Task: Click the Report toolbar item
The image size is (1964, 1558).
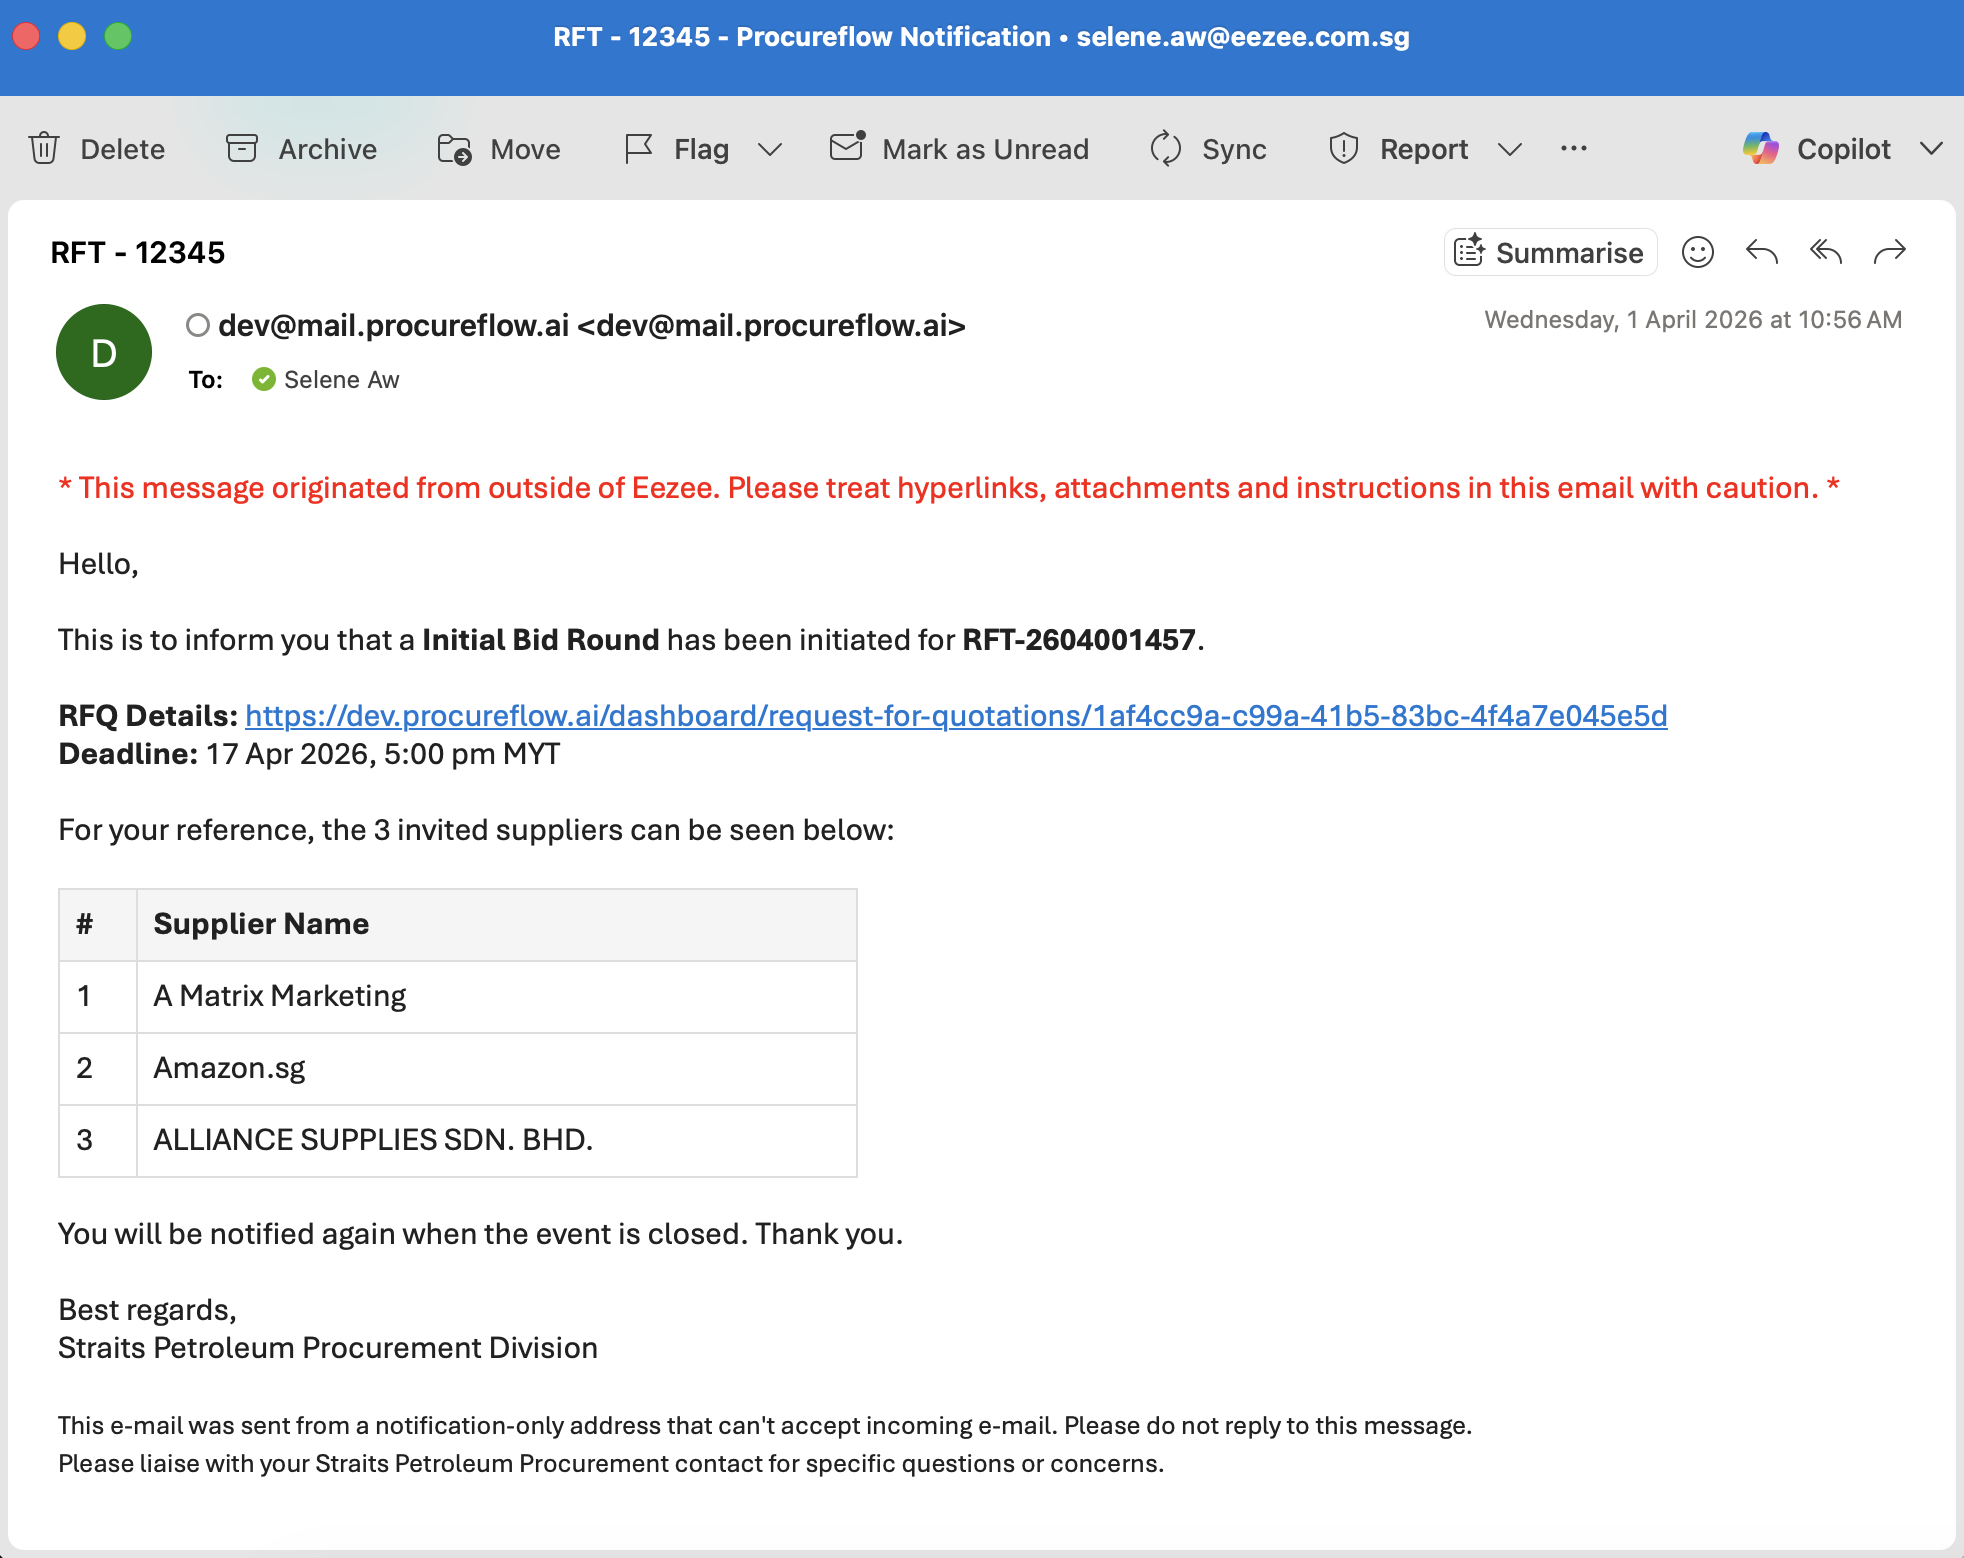Action: tap(1398, 148)
